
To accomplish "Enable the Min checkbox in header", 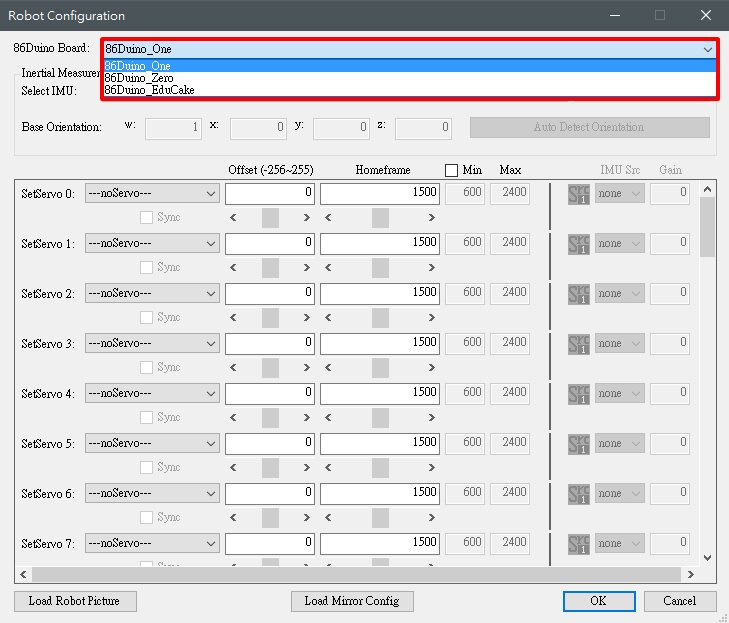I will (x=451, y=170).
